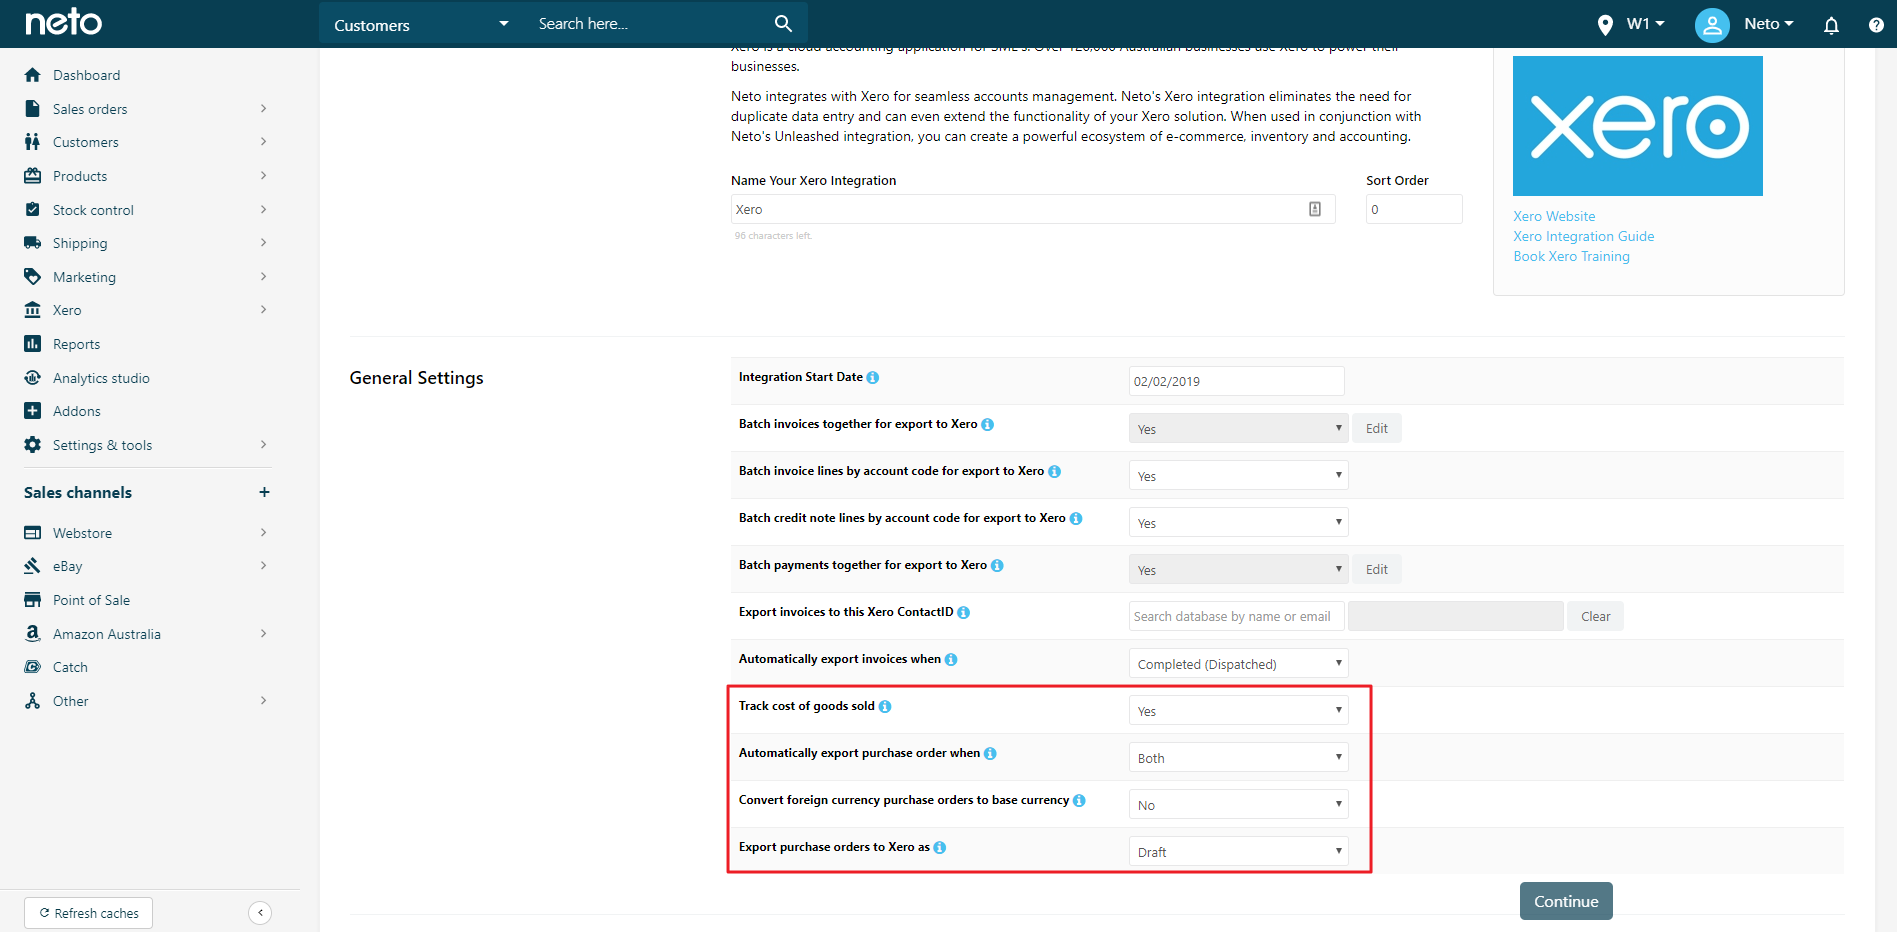Image resolution: width=1897 pixels, height=932 pixels.
Task: Click the Name Your Xero Integration field
Action: (x=1033, y=209)
